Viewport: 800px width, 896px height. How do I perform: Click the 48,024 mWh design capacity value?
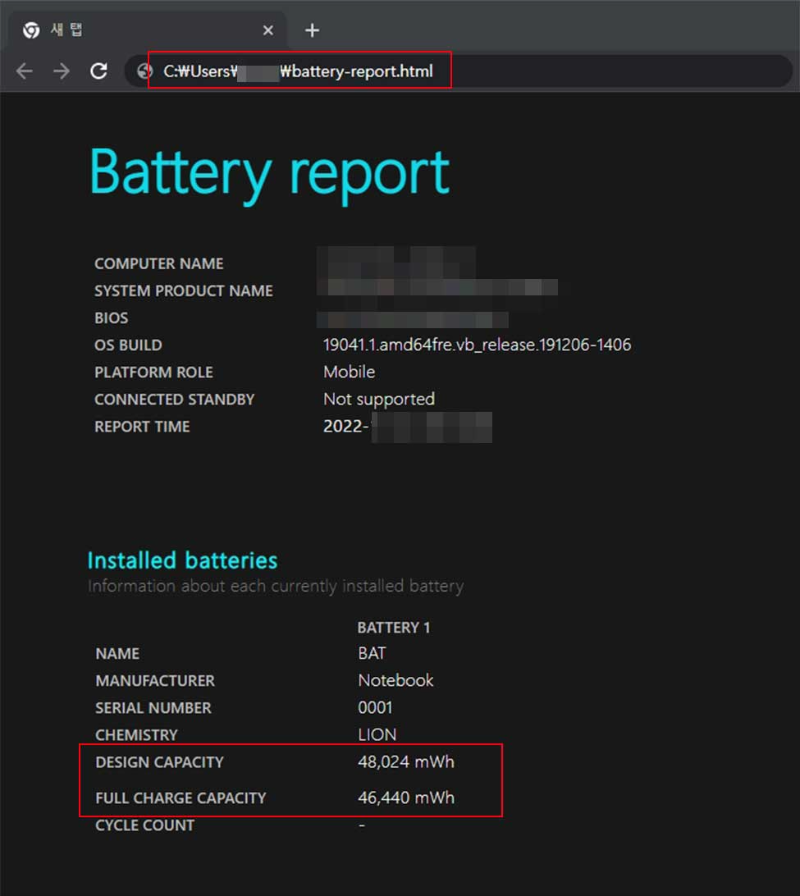click(406, 762)
